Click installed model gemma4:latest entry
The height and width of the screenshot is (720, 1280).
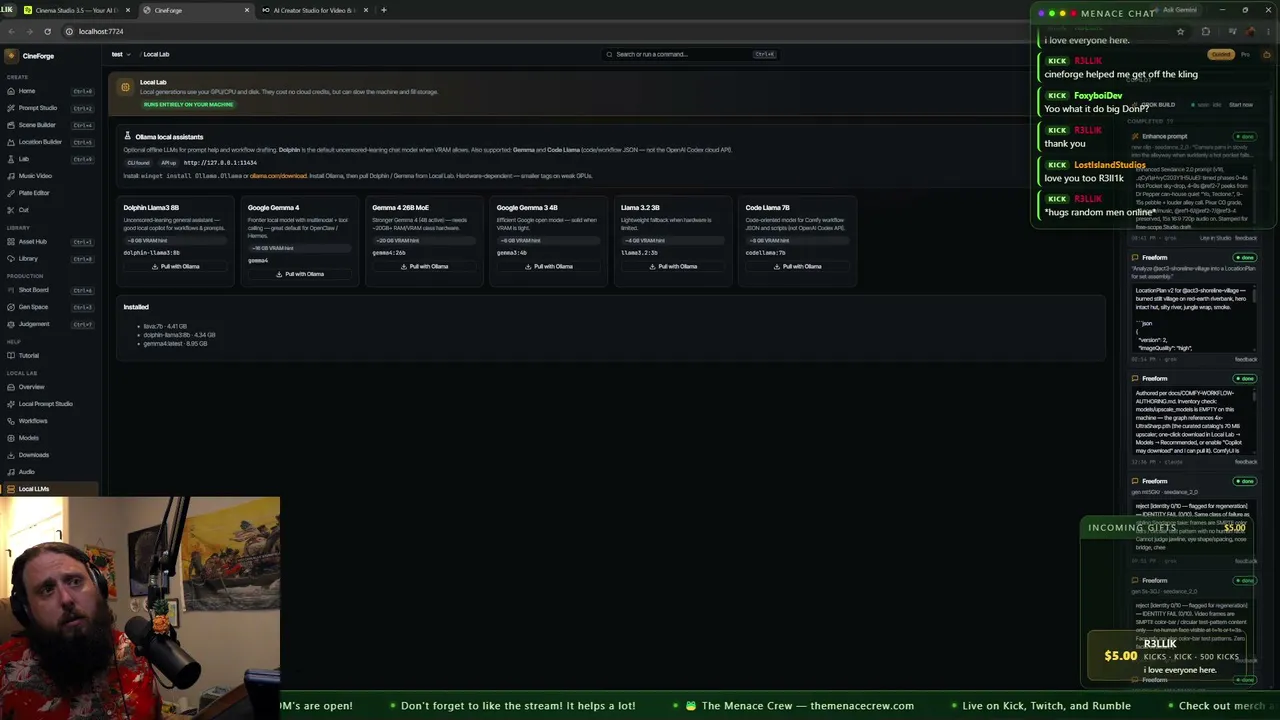pos(175,344)
